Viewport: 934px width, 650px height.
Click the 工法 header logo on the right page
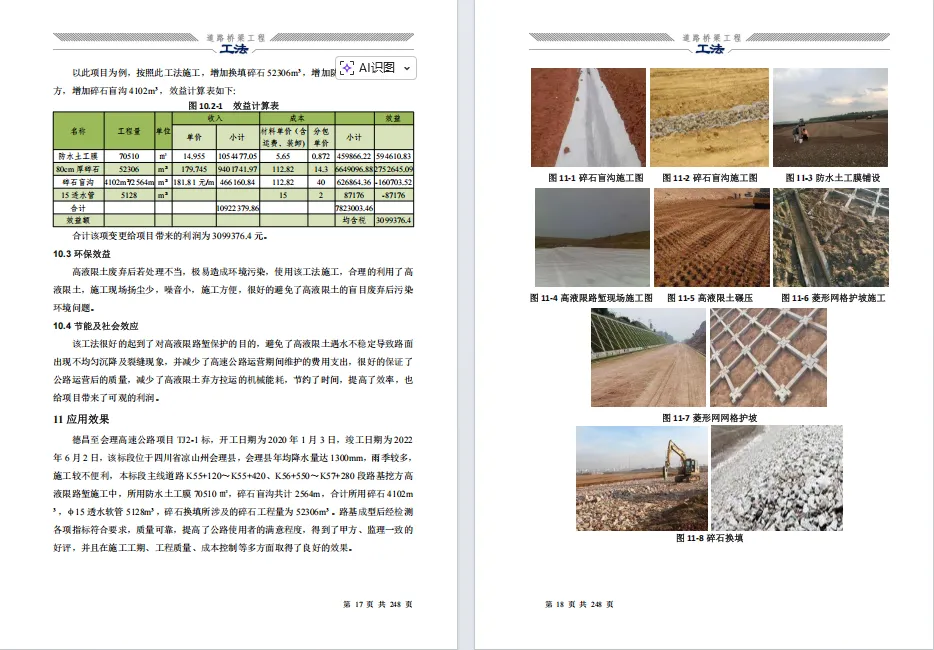pyautogui.click(x=710, y=49)
